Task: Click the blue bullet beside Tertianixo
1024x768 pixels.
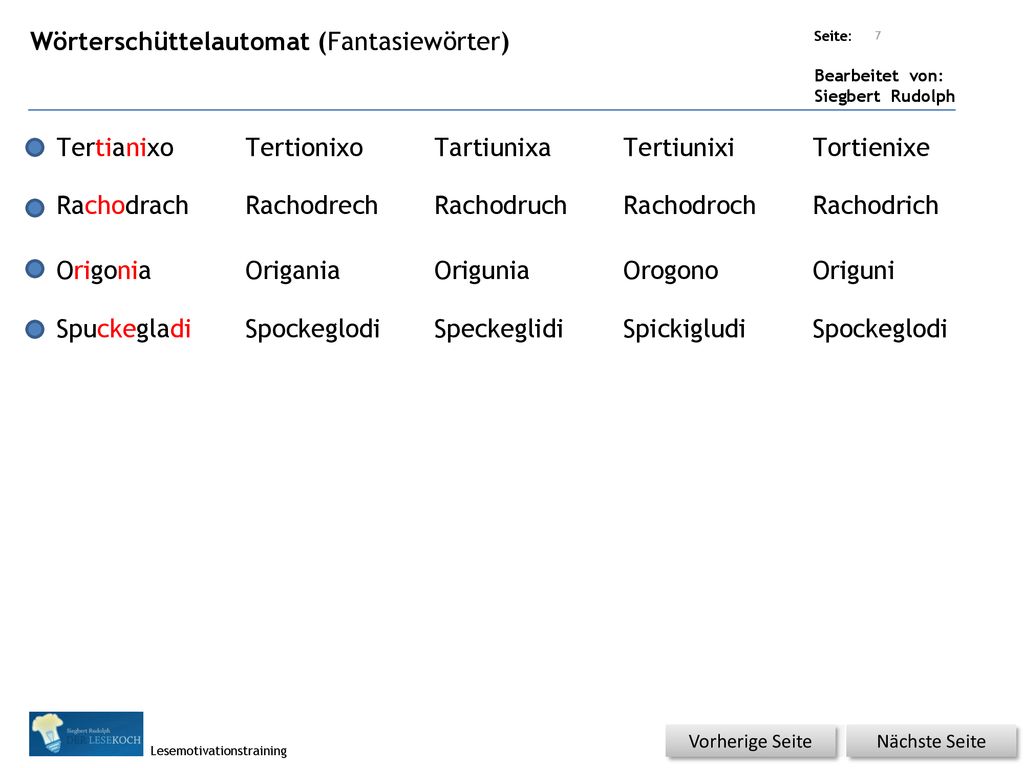Action: tap(35, 148)
